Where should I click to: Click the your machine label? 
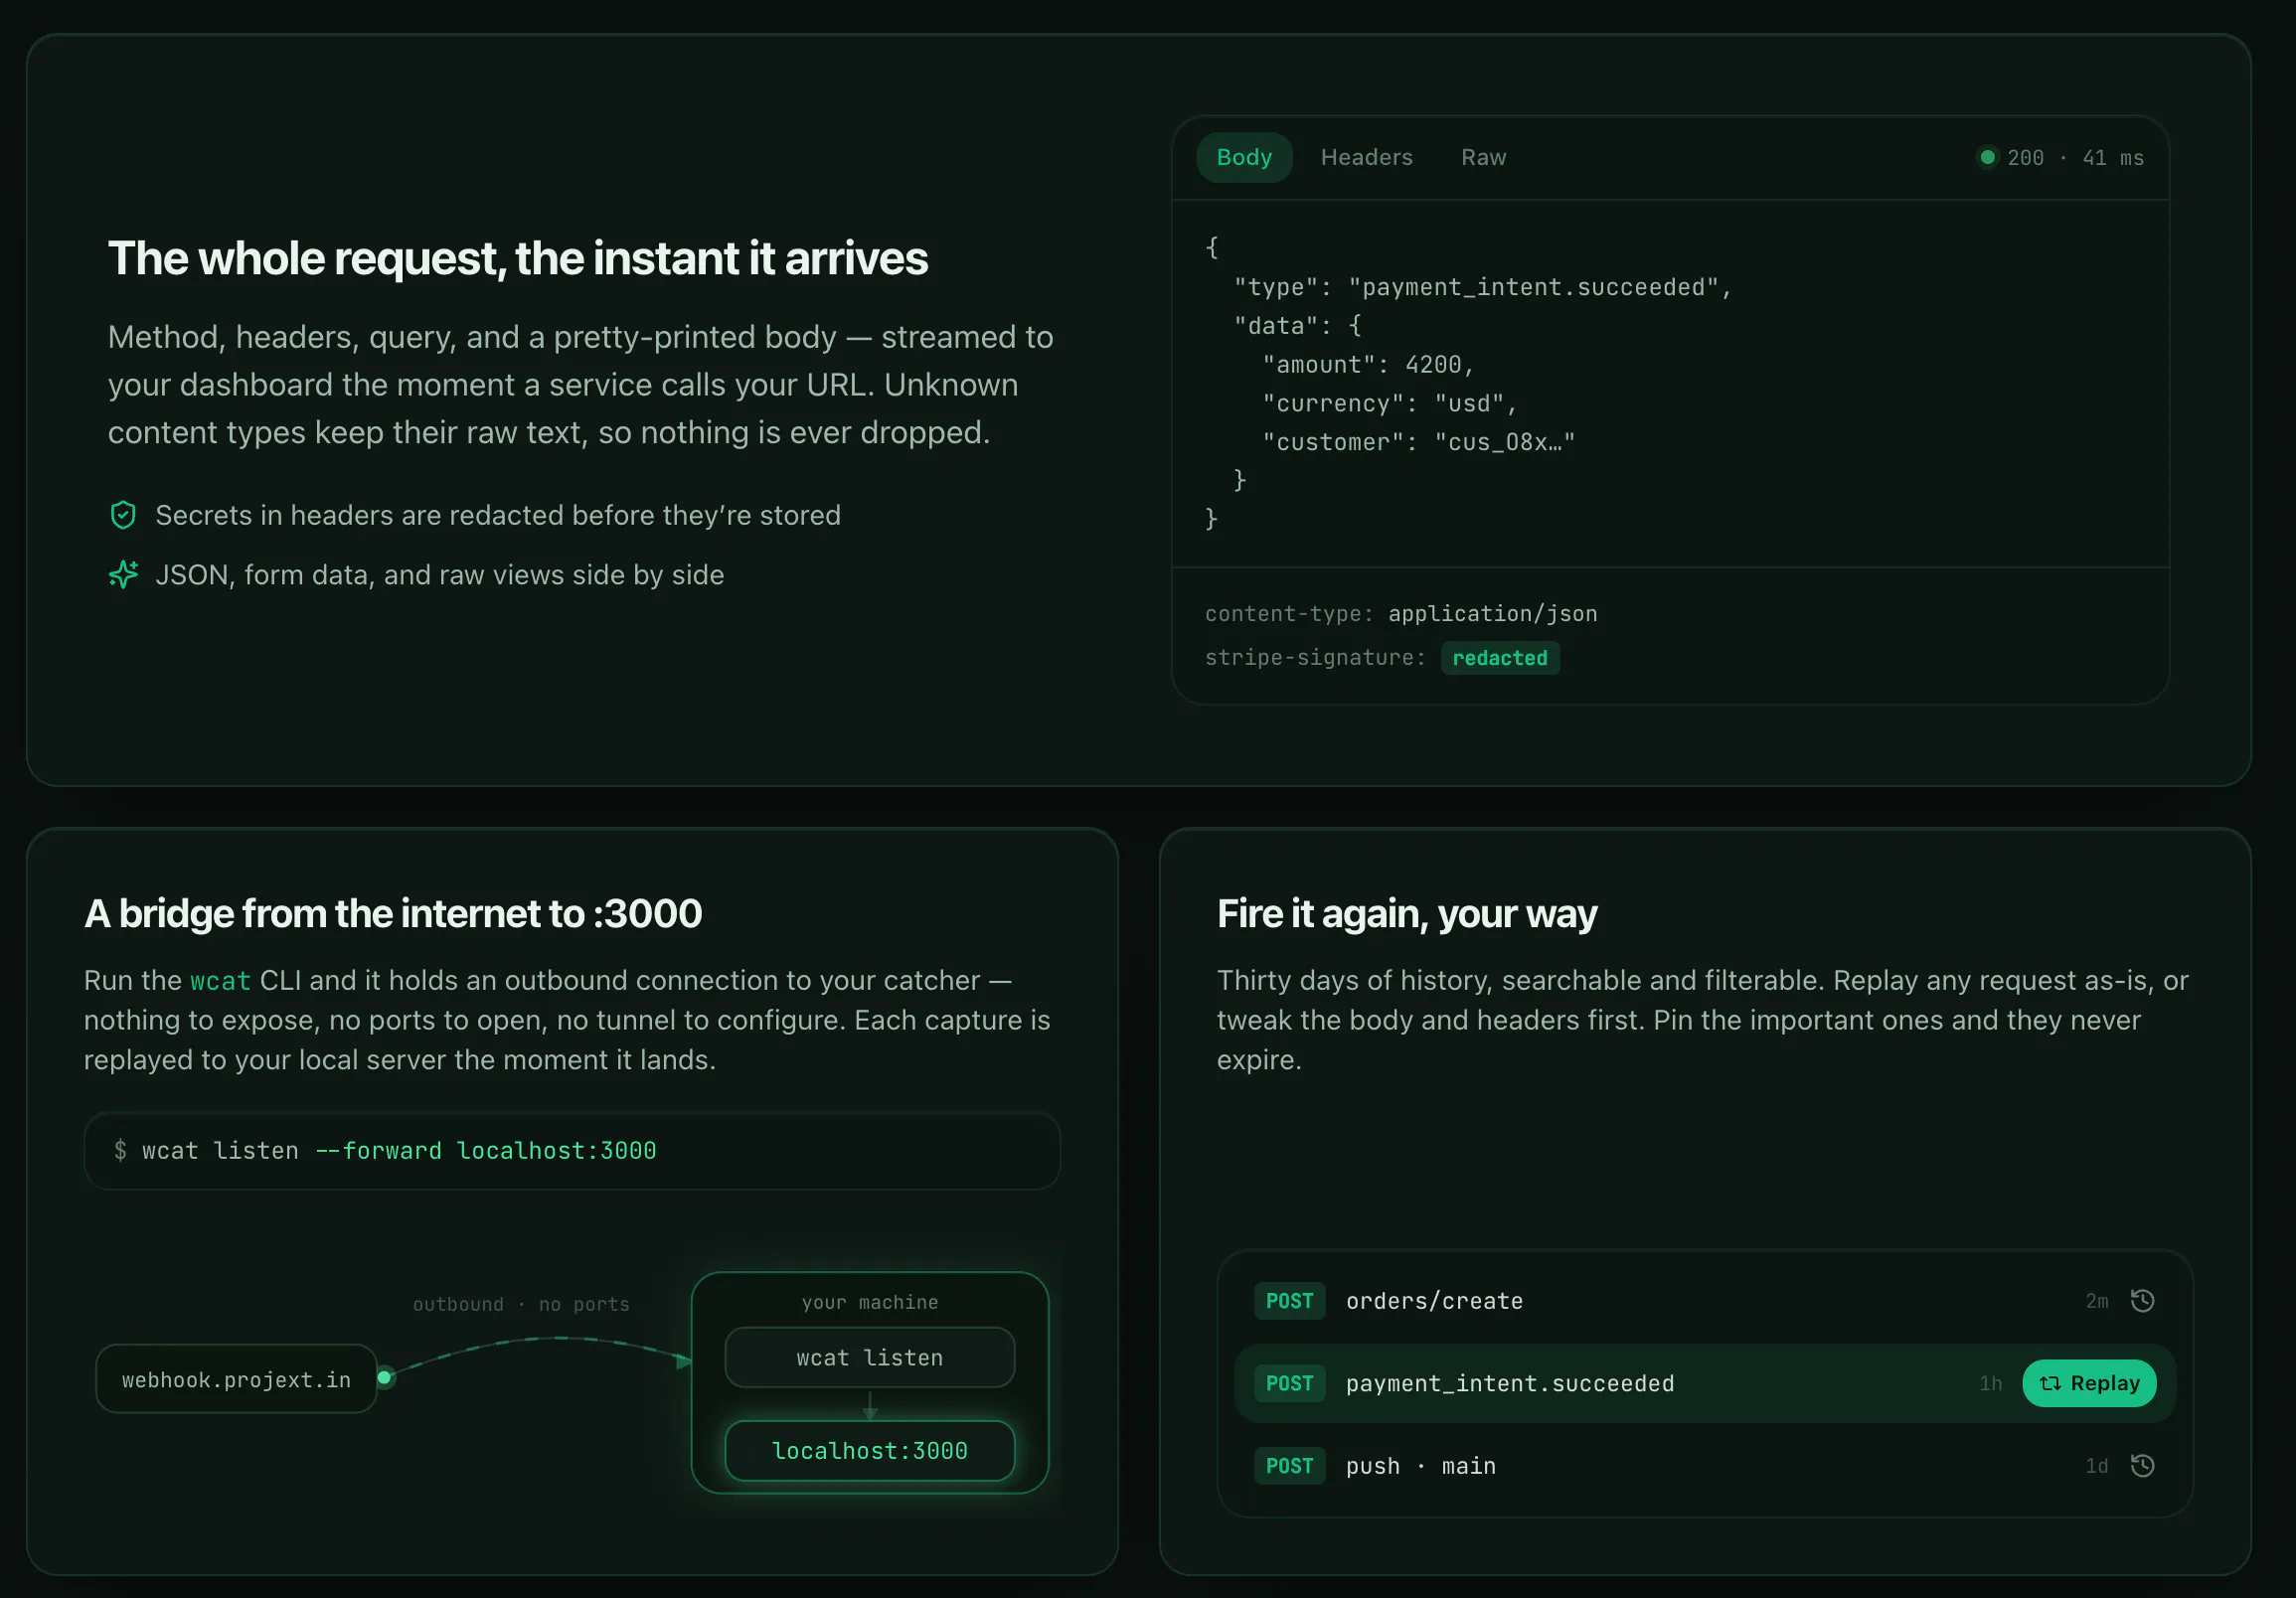tap(869, 1302)
